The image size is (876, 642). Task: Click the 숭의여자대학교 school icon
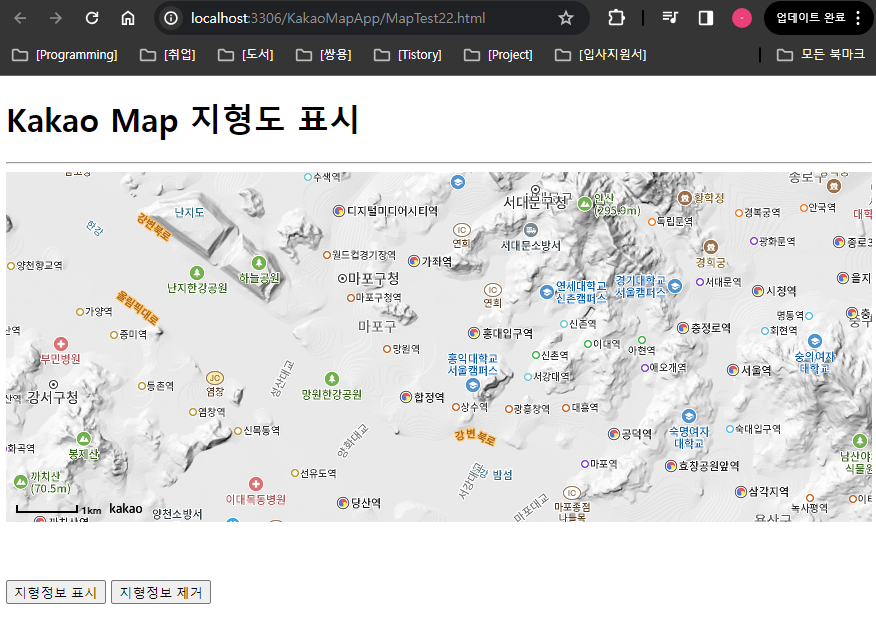(x=815, y=341)
